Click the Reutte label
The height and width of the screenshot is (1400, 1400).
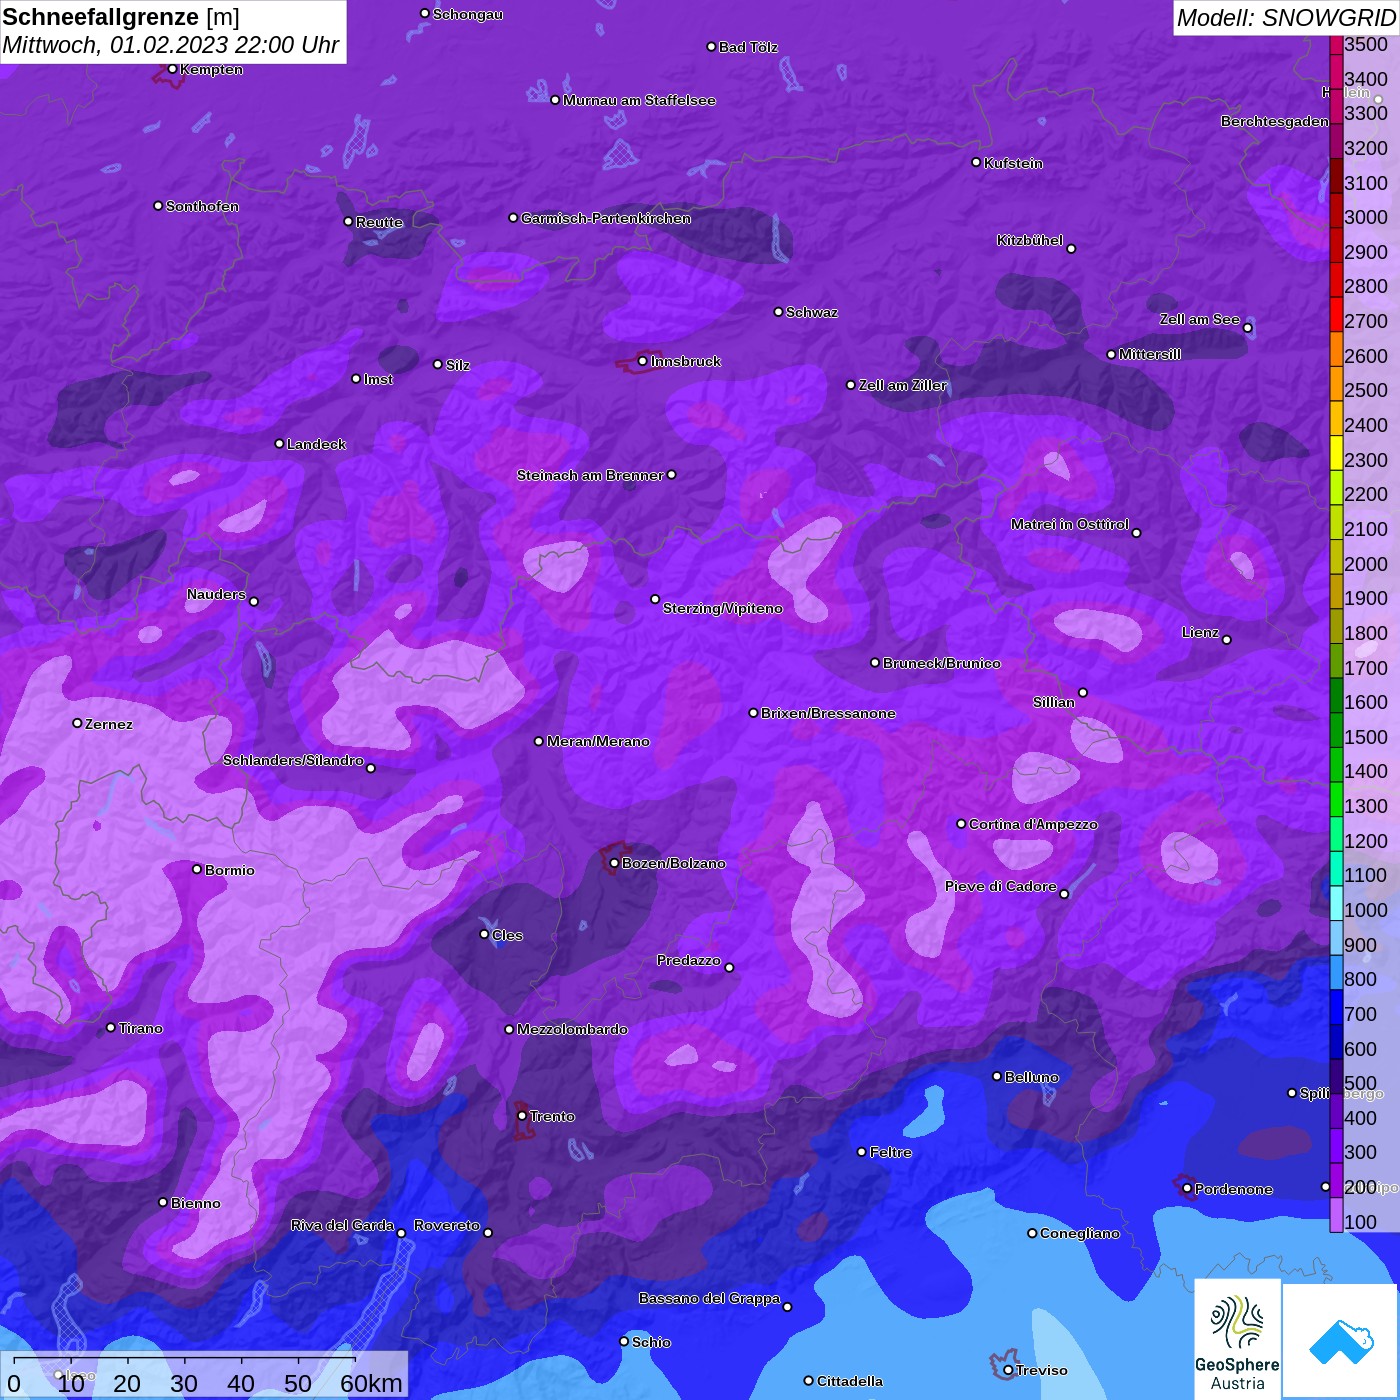pyautogui.click(x=379, y=222)
